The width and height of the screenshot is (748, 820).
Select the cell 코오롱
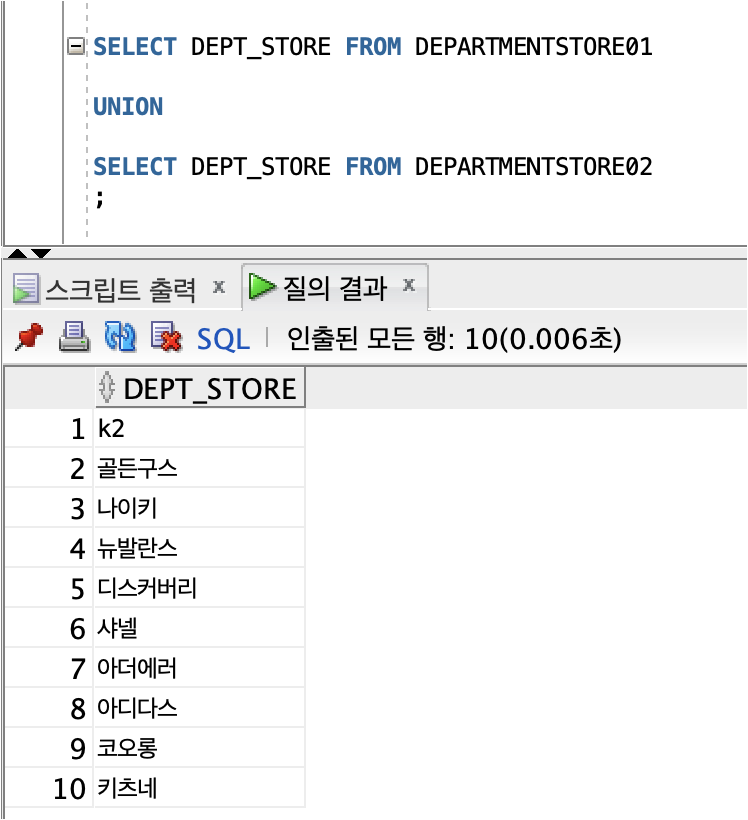point(199,748)
